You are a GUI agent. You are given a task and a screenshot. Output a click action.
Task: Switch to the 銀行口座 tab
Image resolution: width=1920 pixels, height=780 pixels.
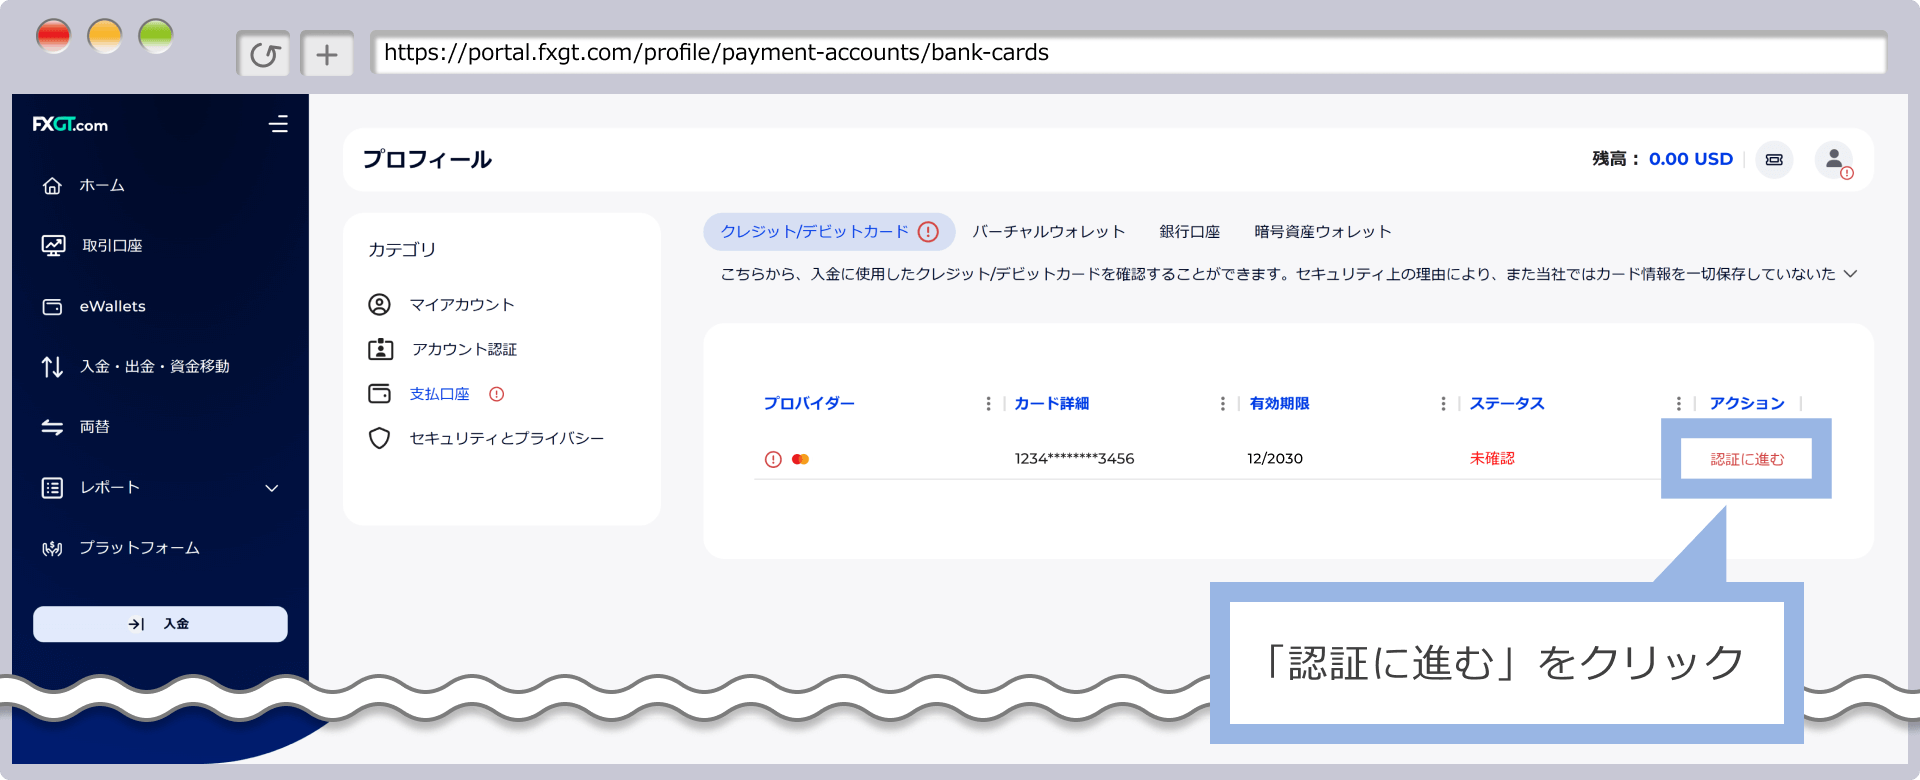(x=1190, y=232)
